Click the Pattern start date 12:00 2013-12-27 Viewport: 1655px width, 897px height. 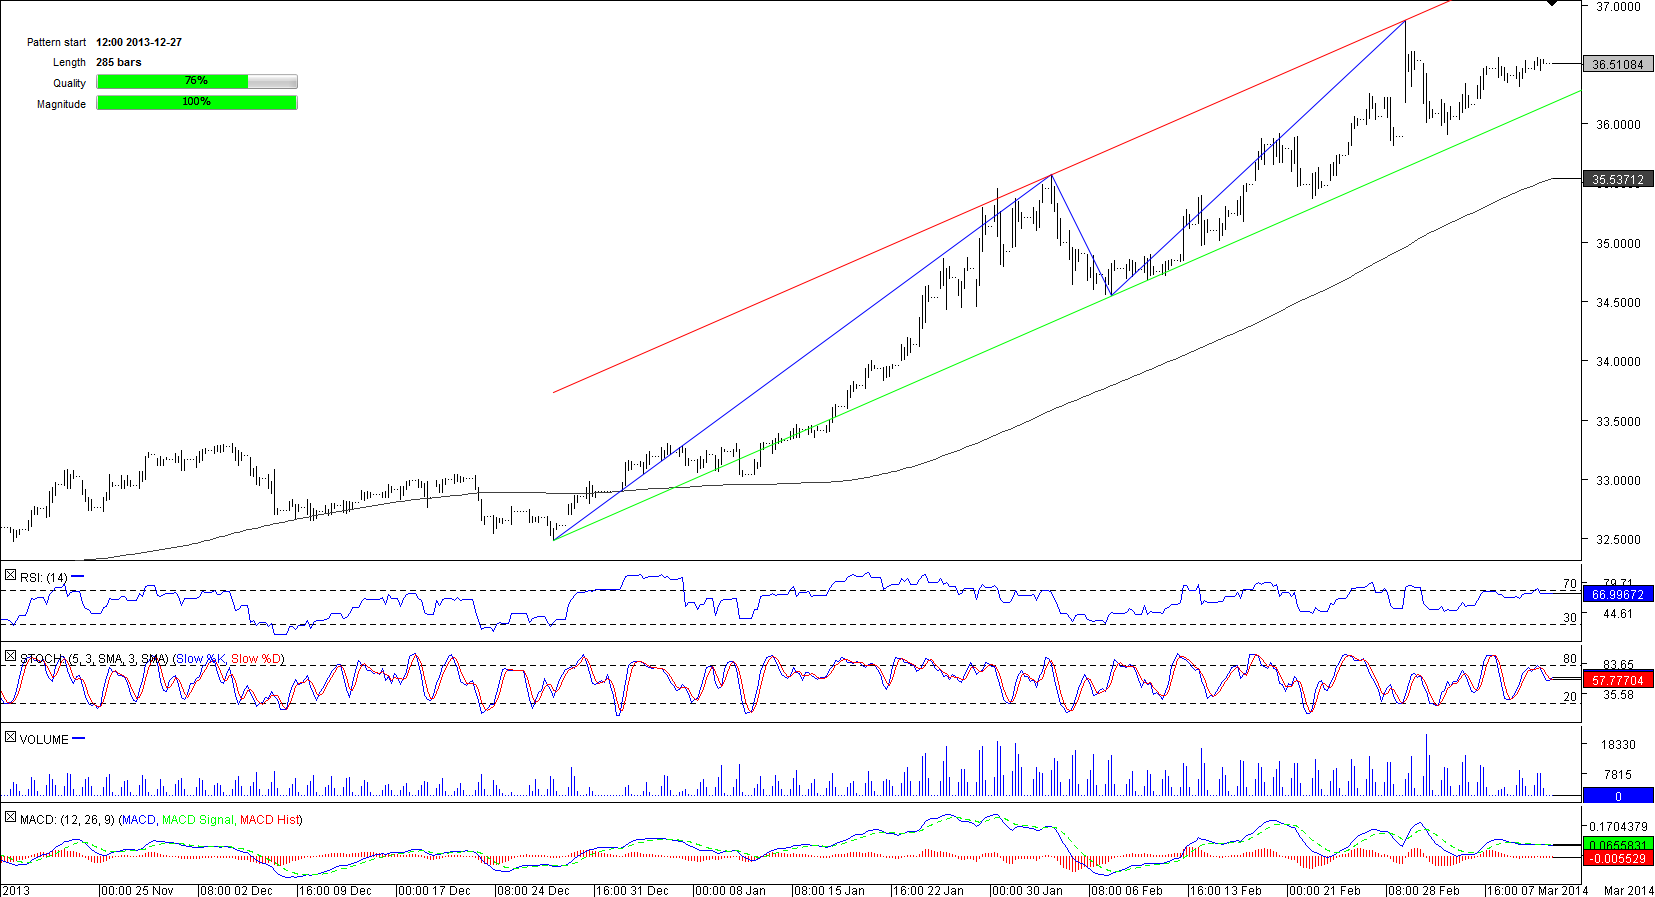click(x=139, y=42)
